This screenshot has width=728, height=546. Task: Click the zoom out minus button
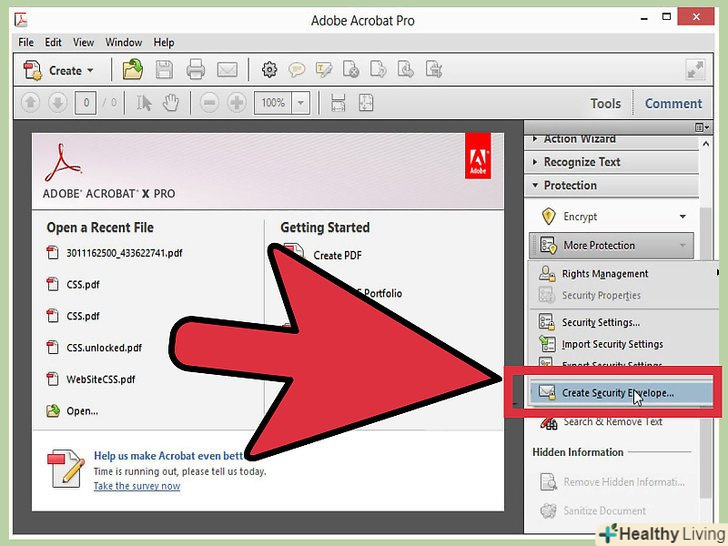[x=209, y=103]
